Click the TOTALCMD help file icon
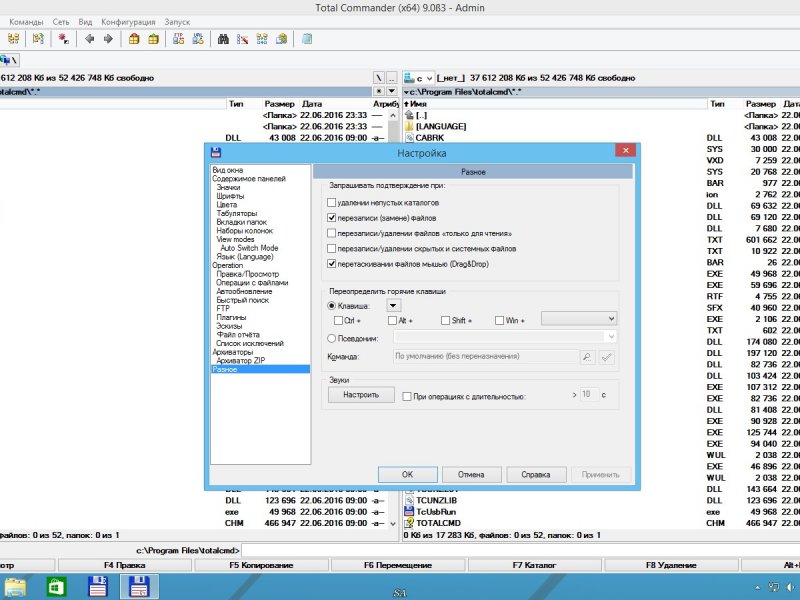Screen dimensions: 800x600 click(x=409, y=523)
